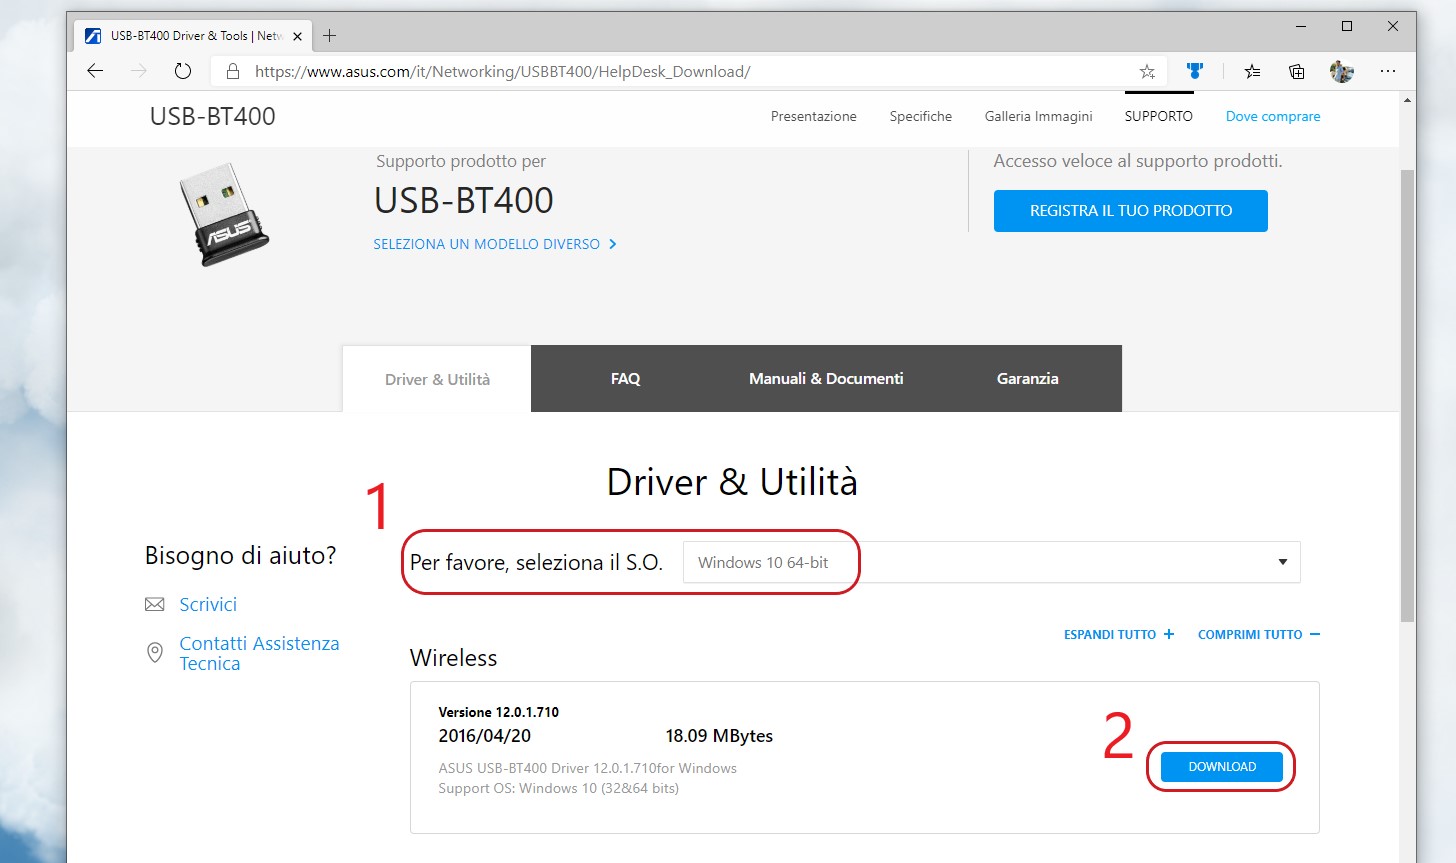Expand all with ESPANDI TUTTO
The image size is (1456, 863).
pyautogui.click(x=1119, y=634)
